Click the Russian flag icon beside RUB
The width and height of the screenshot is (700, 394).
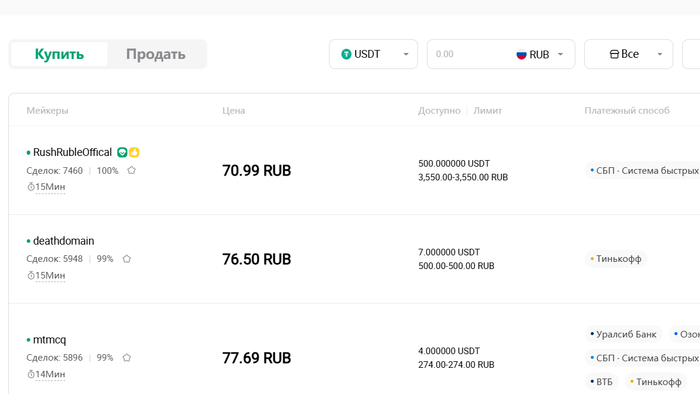tap(521, 54)
